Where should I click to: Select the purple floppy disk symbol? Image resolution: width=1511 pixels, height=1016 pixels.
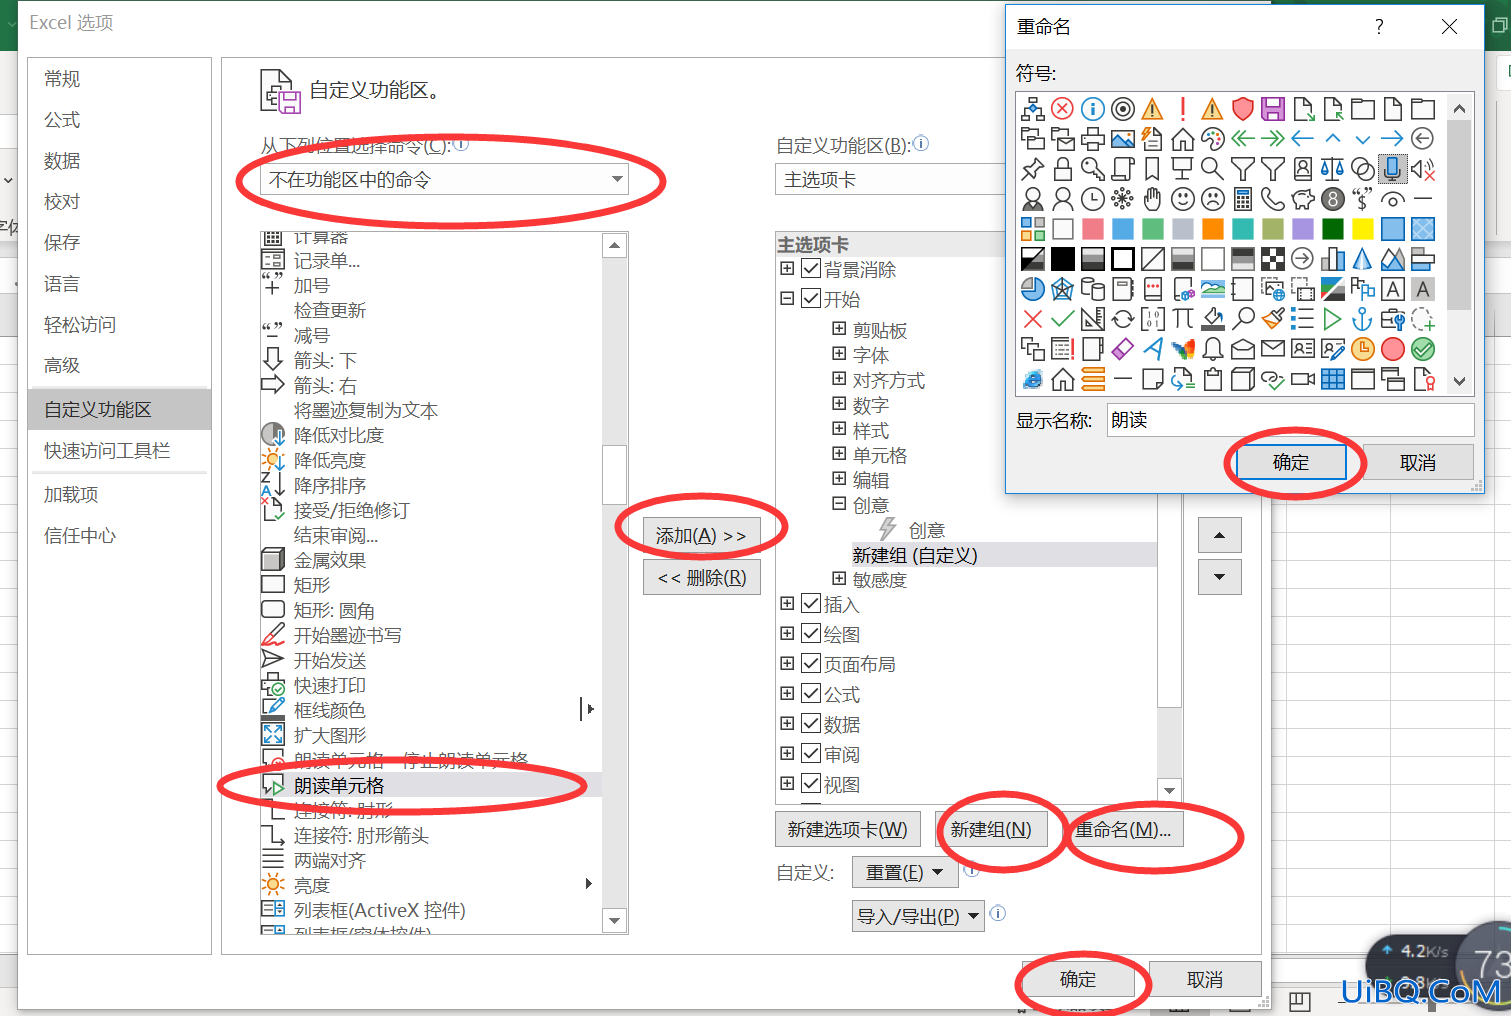[x=1273, y=109]
